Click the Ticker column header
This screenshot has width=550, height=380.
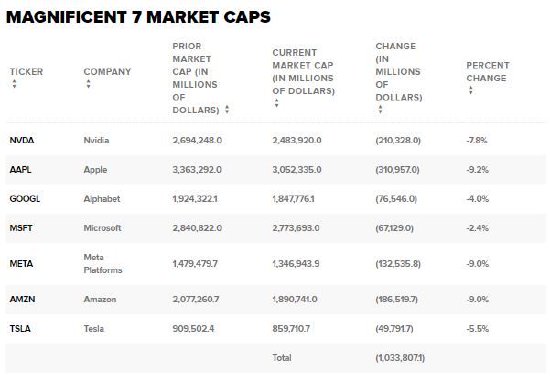(x=26, y=72)
